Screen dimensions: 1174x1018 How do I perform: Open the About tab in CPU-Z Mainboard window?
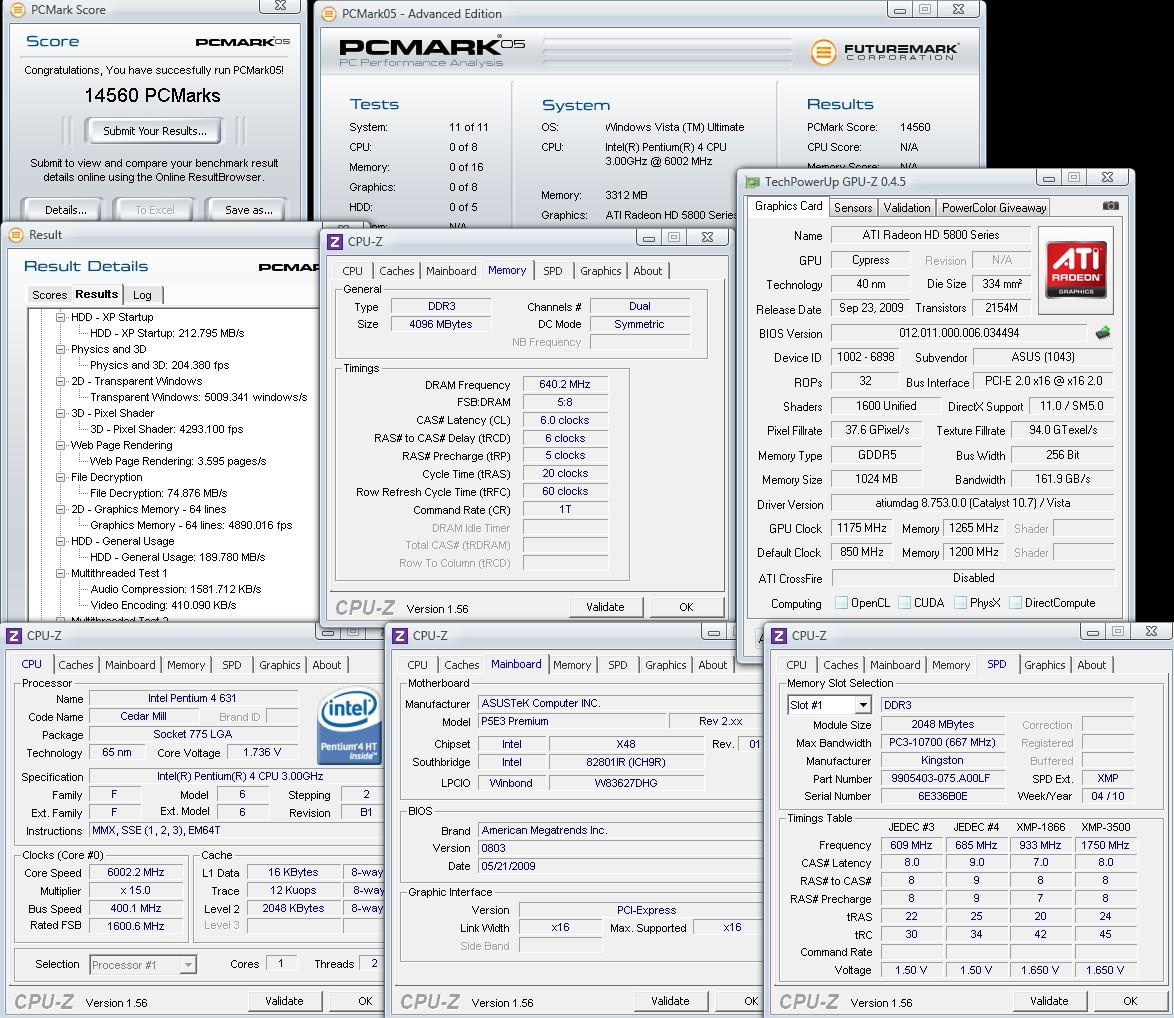coord(713,665)
